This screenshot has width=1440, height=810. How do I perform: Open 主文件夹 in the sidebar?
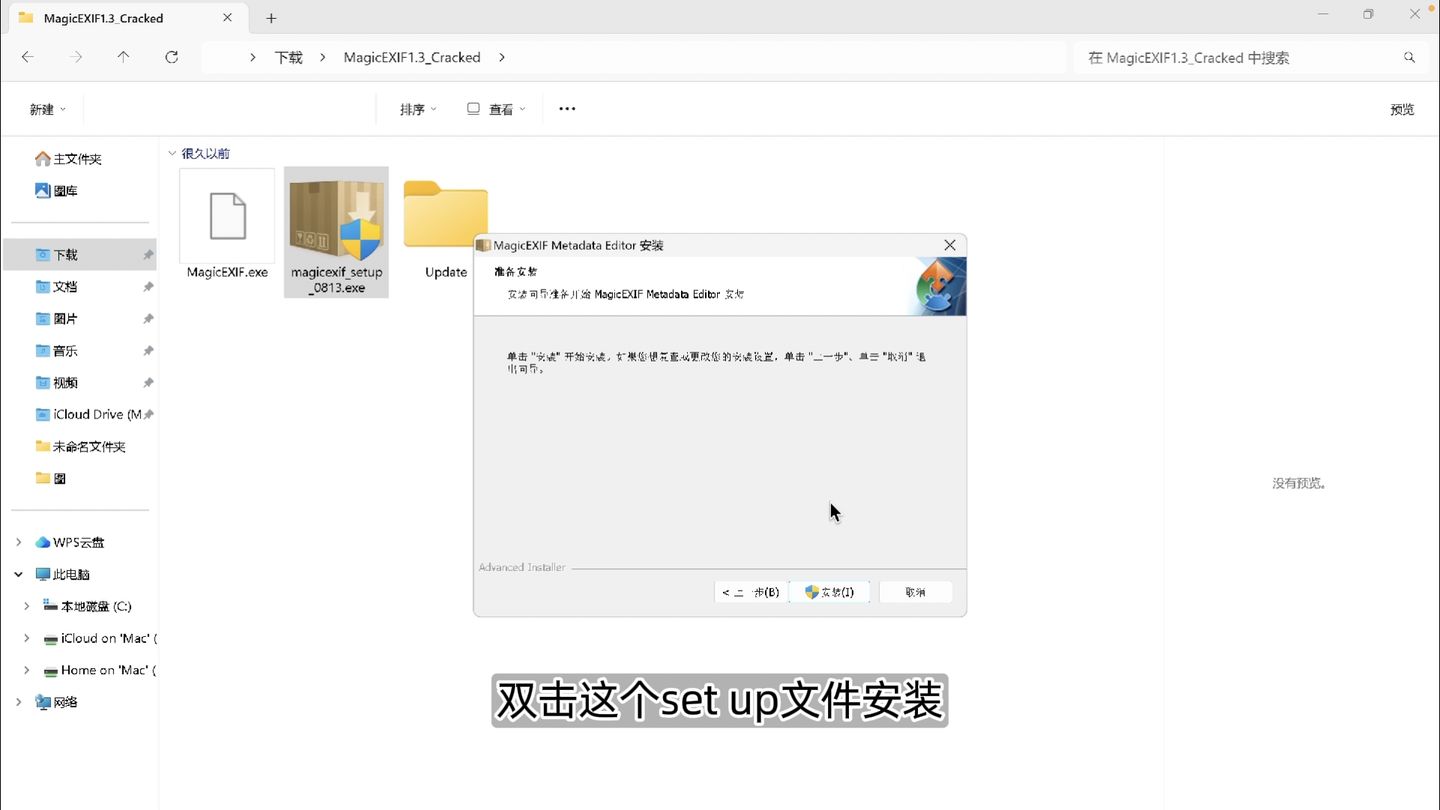click(x=78, y=159)
